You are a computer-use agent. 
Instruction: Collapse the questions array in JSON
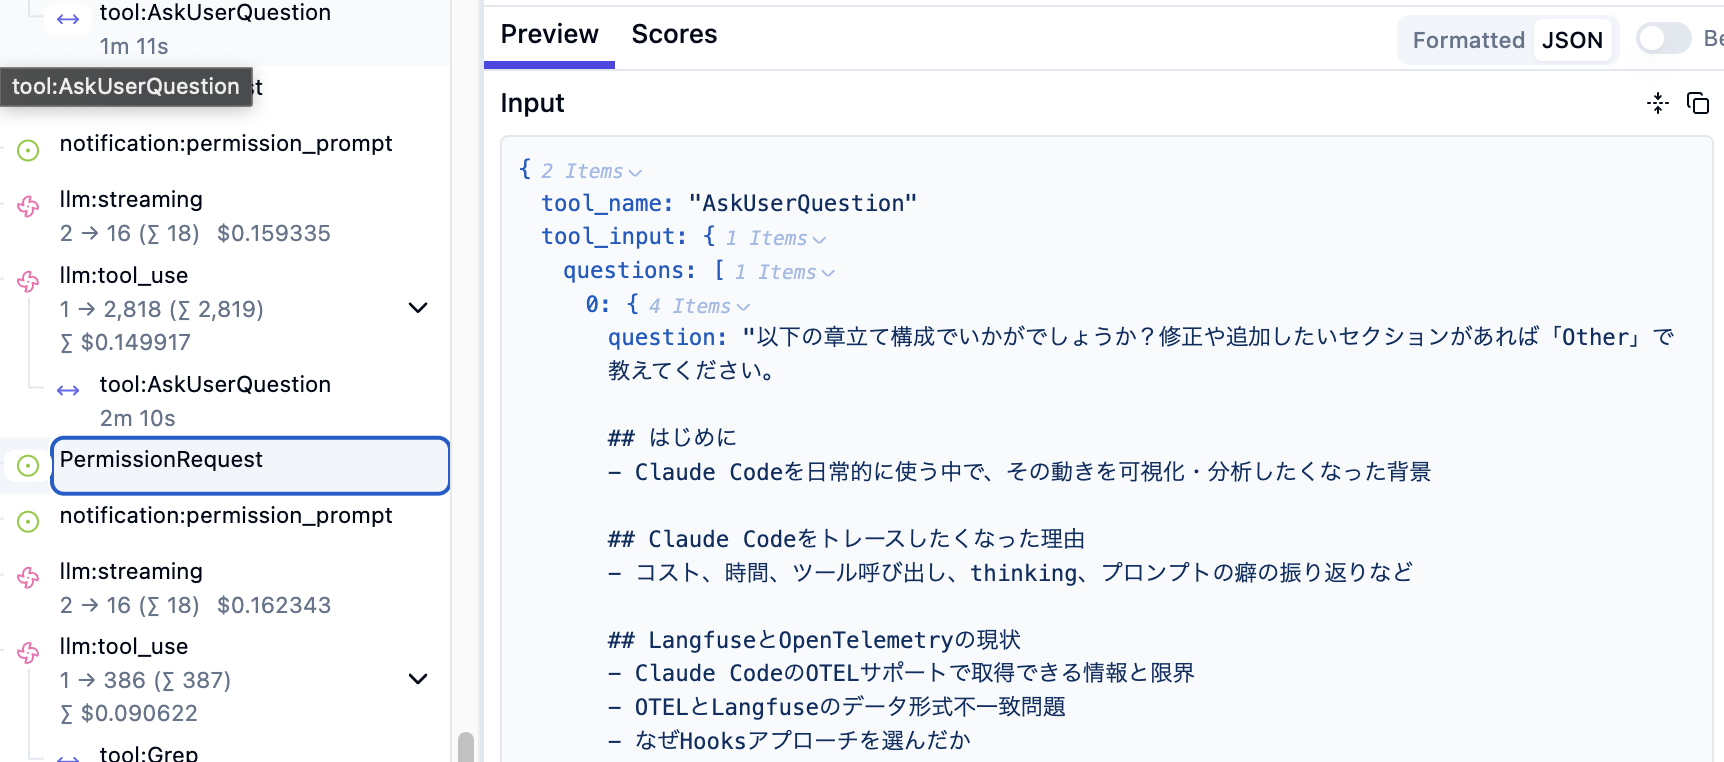828,271
